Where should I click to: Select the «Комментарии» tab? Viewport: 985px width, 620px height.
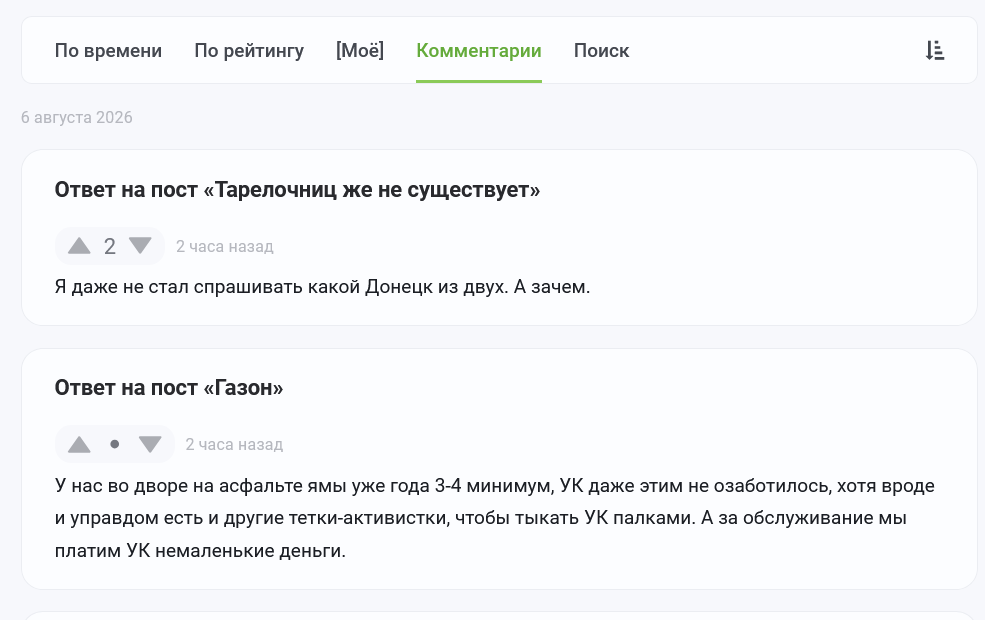479,50
